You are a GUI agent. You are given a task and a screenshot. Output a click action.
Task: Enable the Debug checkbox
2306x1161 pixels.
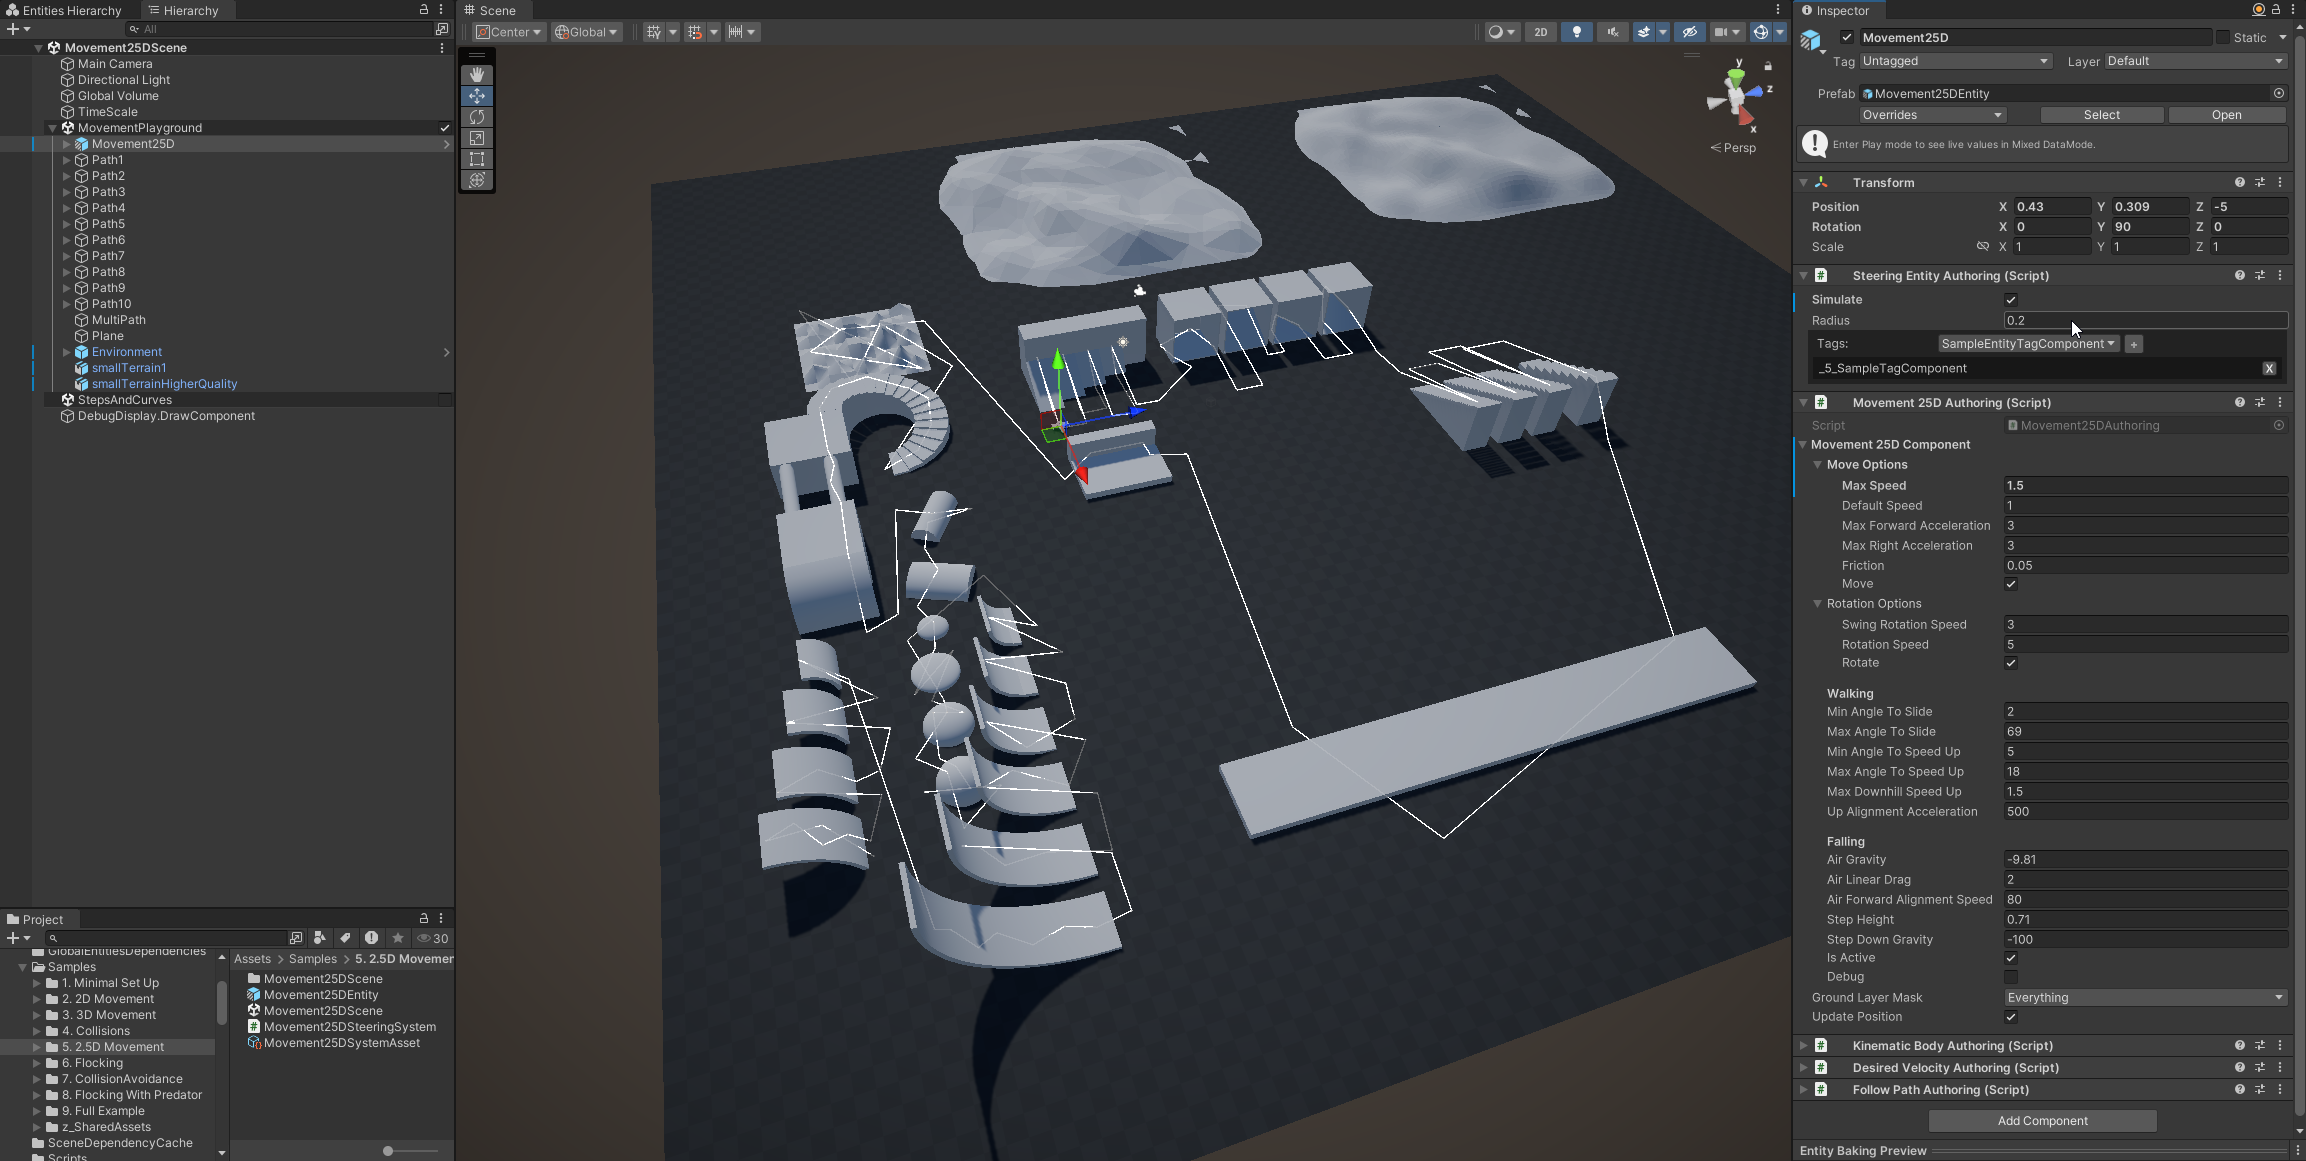pos(2011,977)
